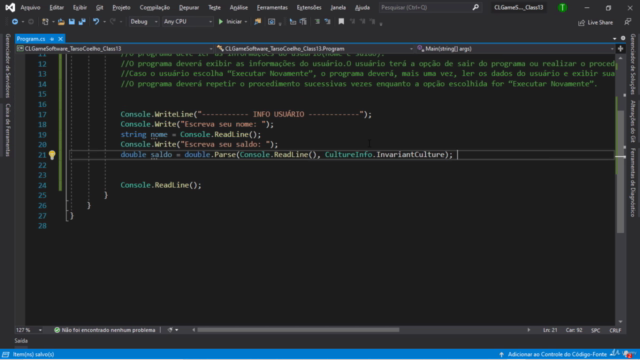Open the Caixa de Ferramentas side panel
The height and width of the screenshot is (360, 640).
tap(8, 130)
